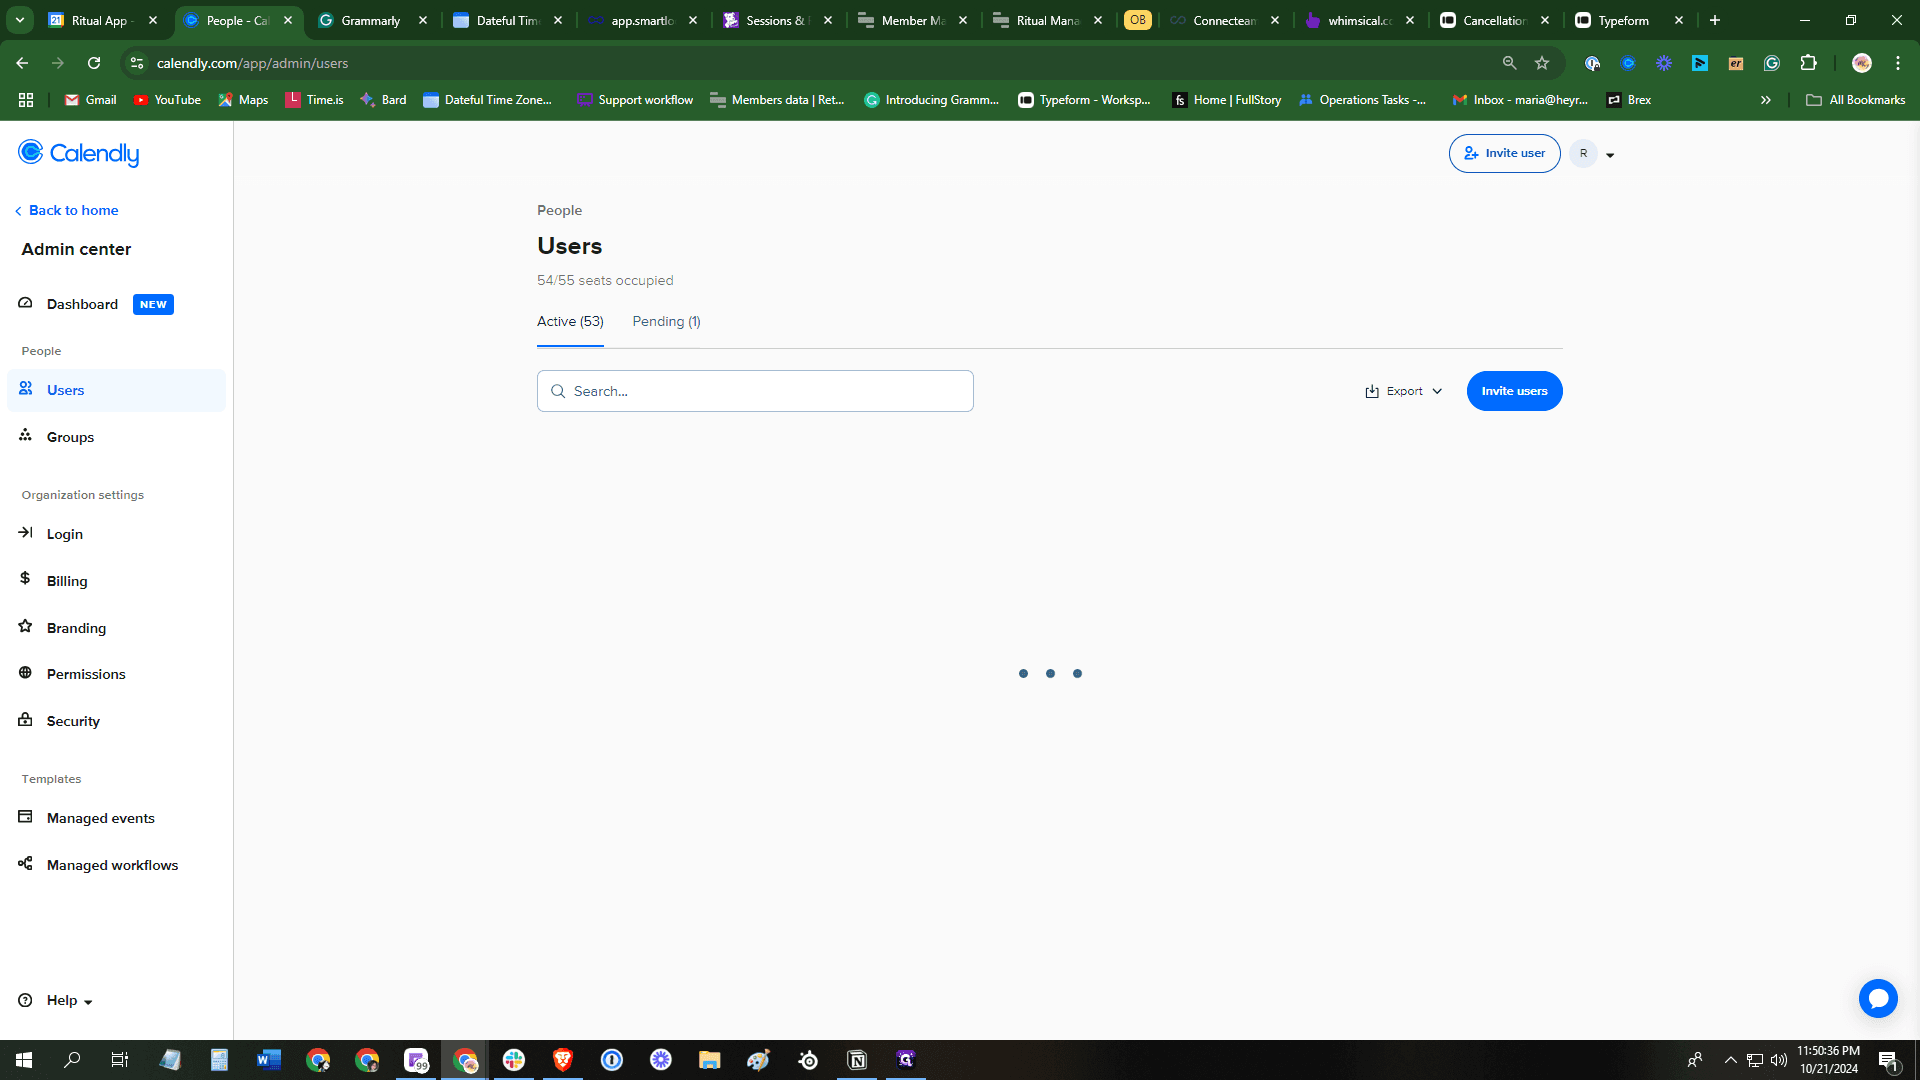Open the Windows notification center

pos(1888,1060)
